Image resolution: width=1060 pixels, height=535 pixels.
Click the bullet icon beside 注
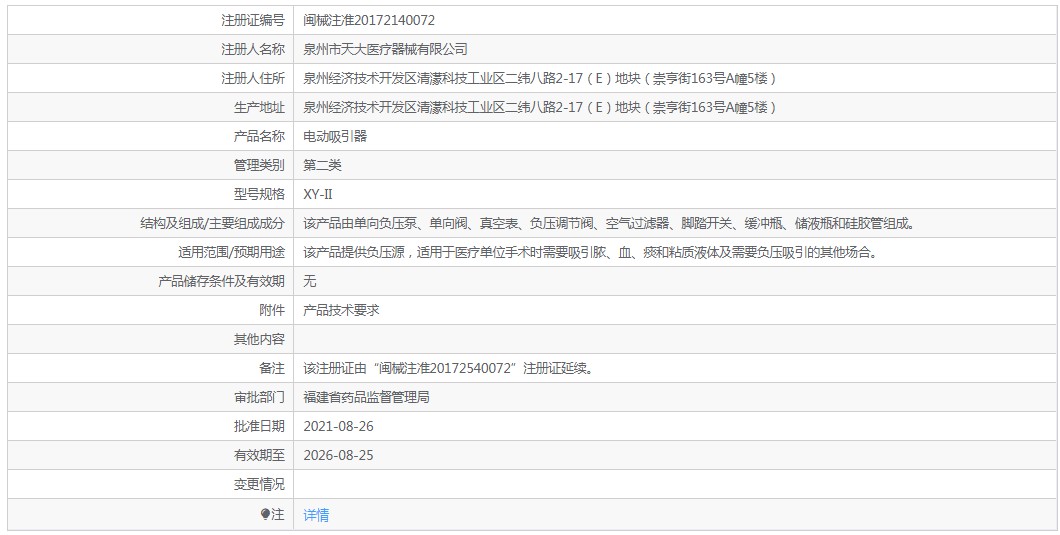(x=265, y=515)
